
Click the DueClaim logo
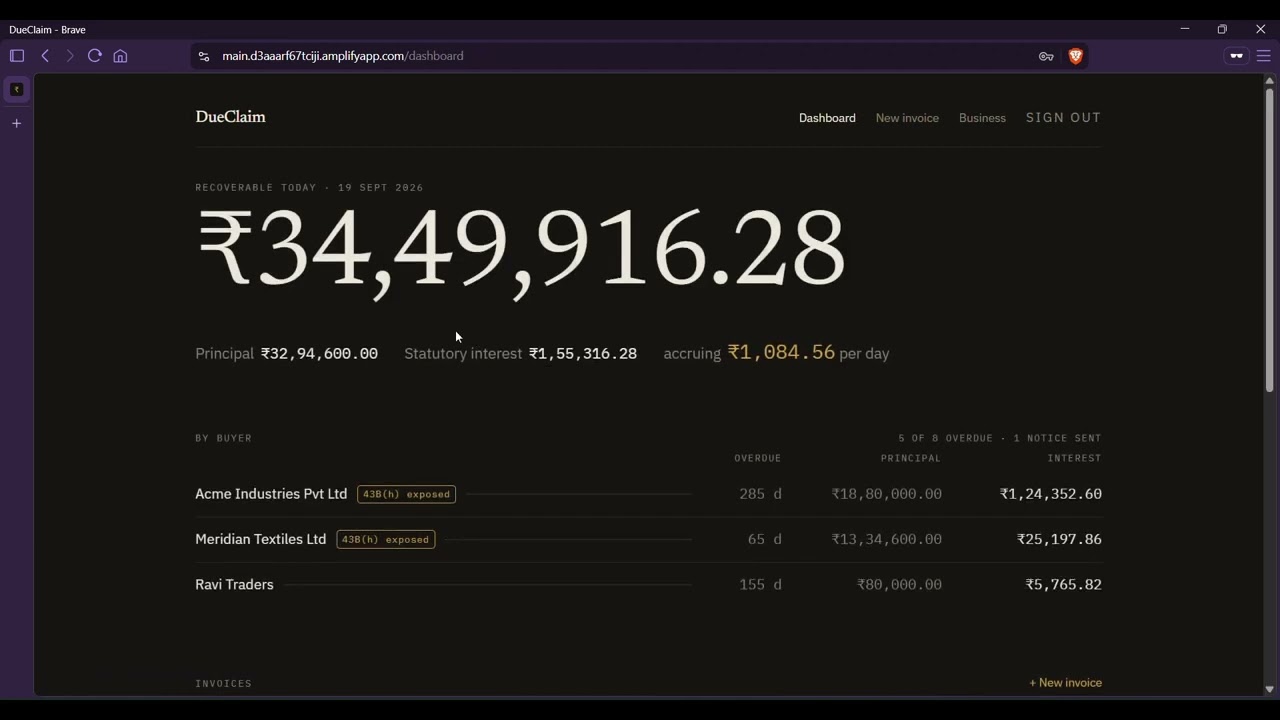click(230, 117)
